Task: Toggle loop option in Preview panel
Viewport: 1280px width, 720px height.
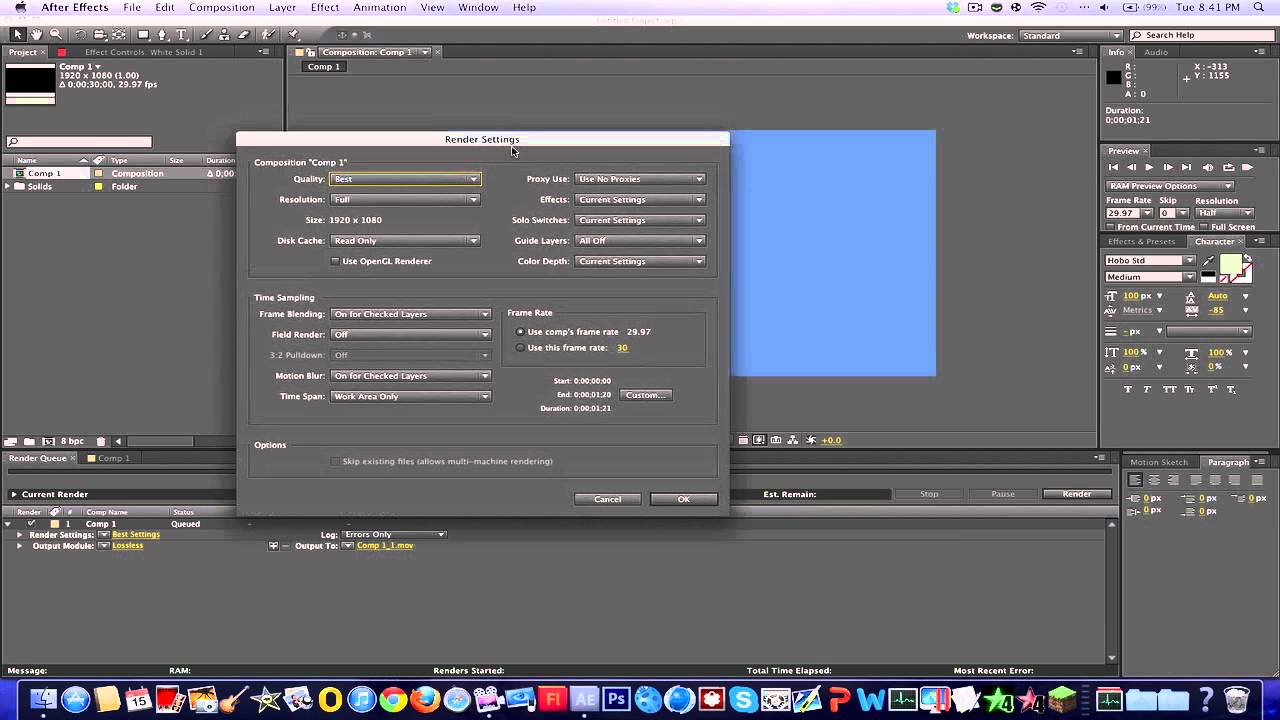Action: (1228, 167)
